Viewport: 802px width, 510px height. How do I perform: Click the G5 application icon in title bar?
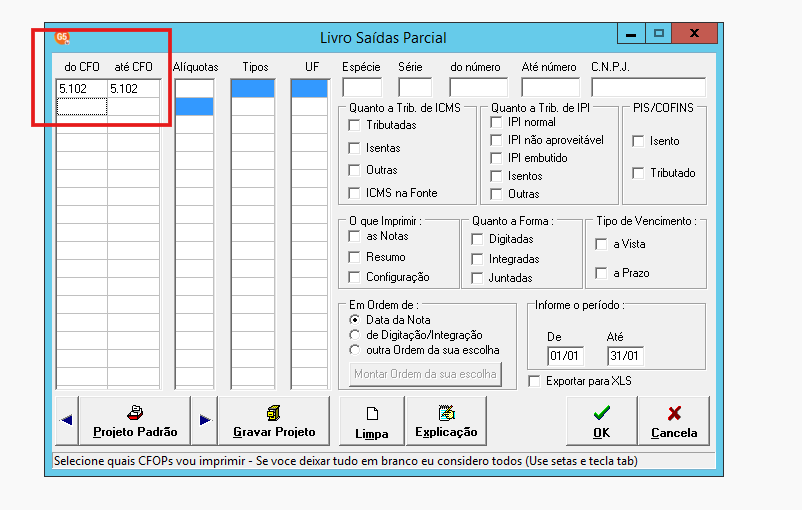coord(62,37)
